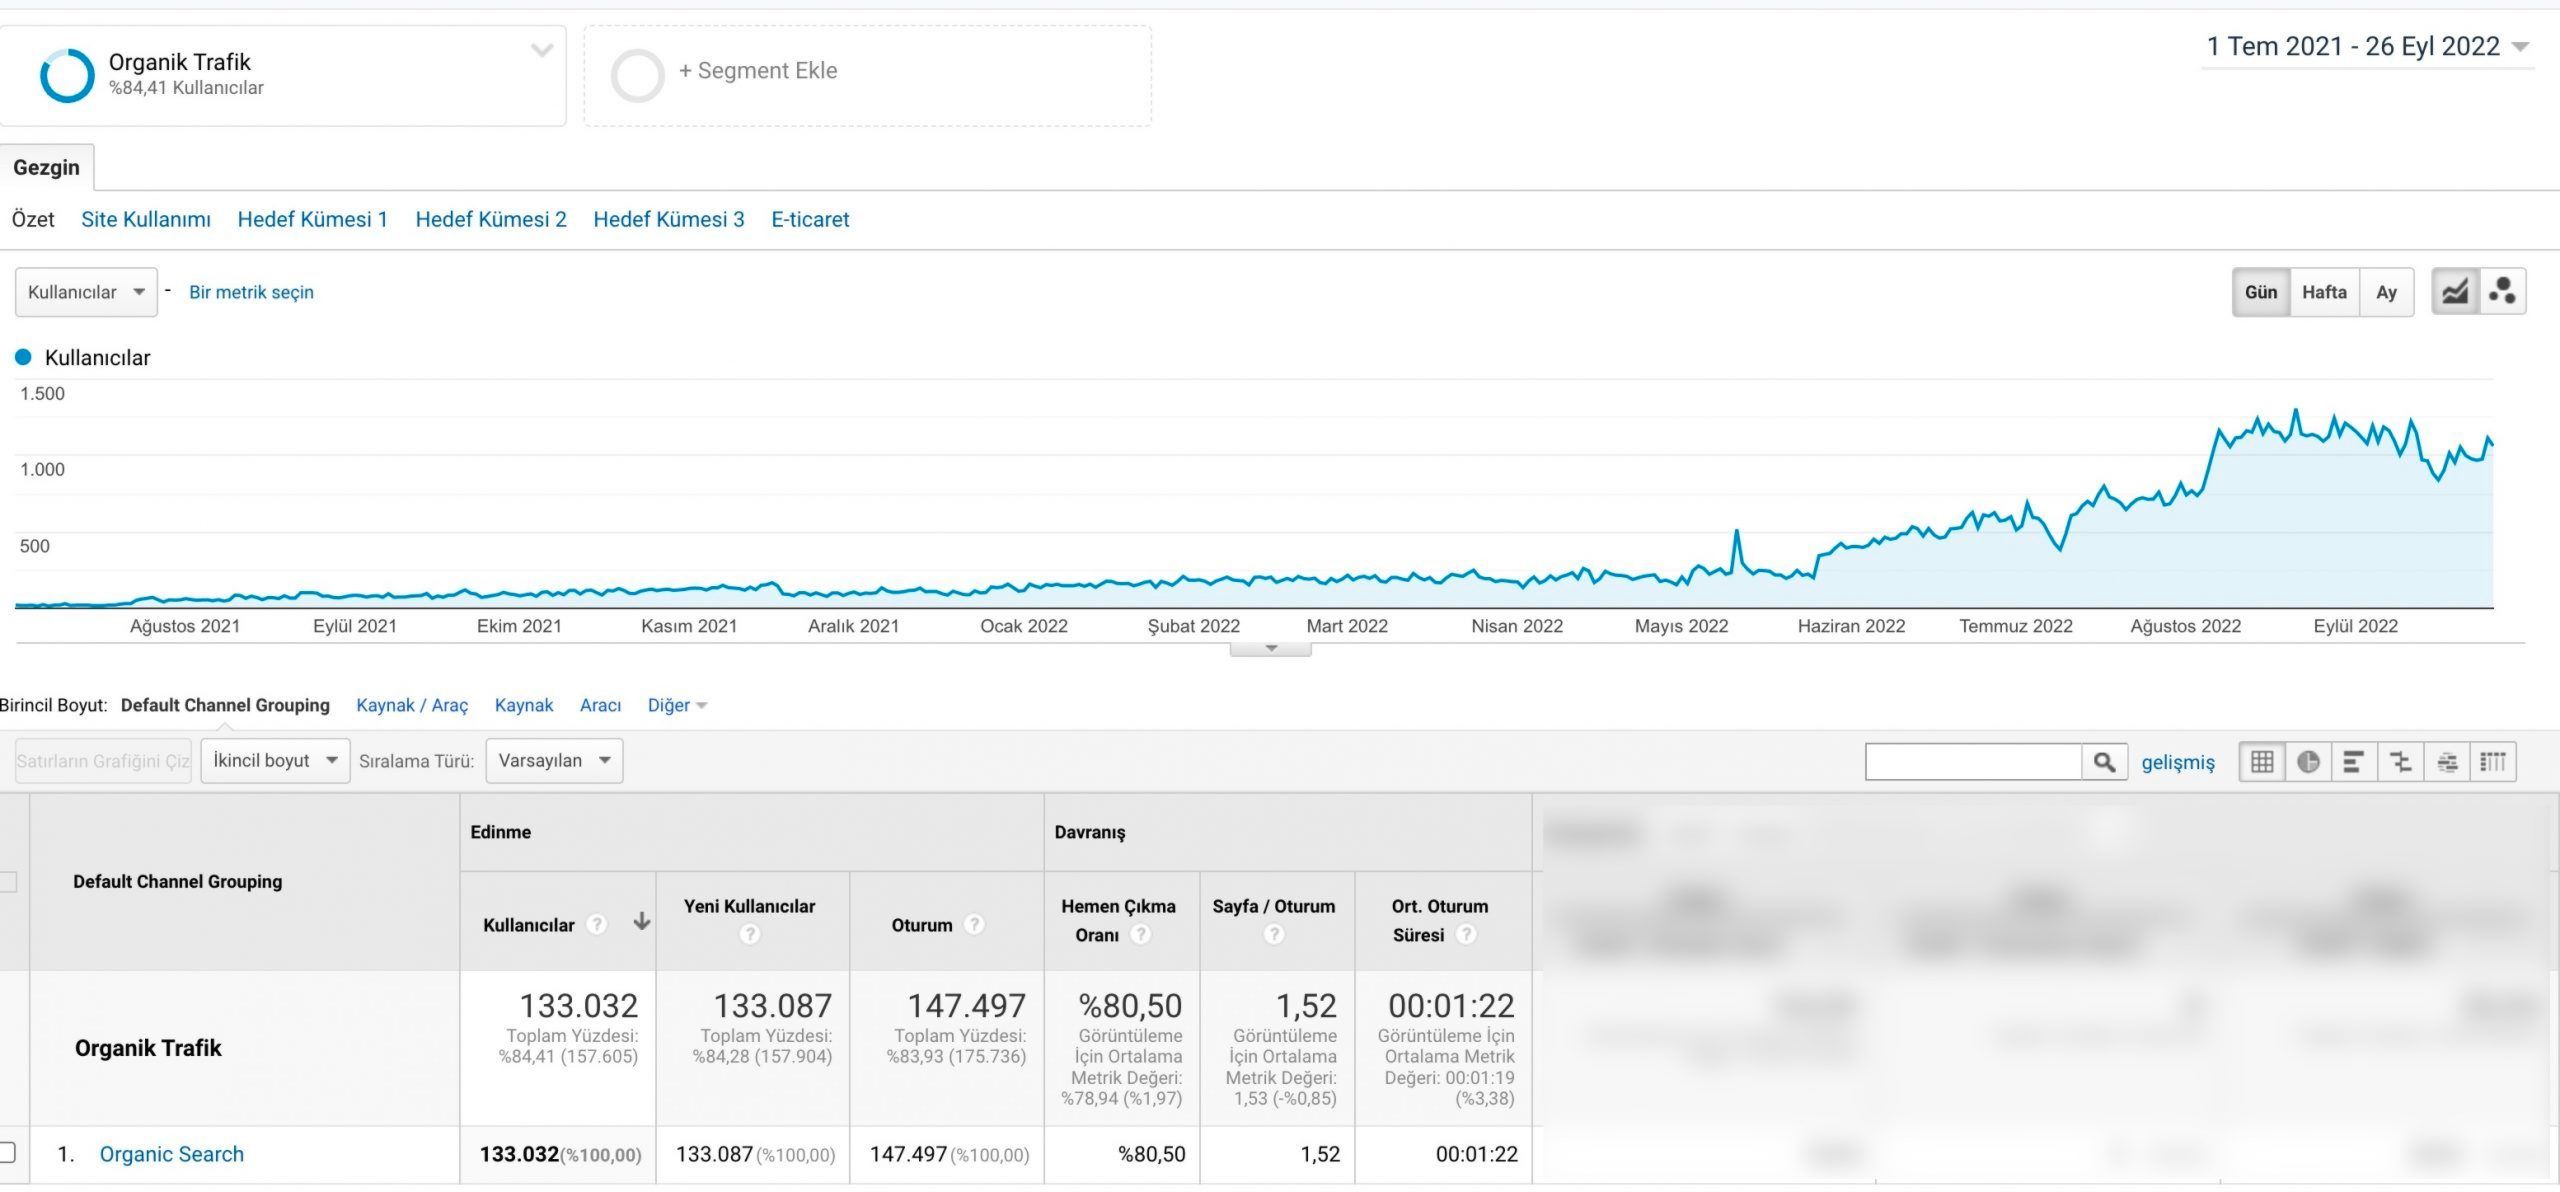Image resolution: width=2560 pixels, height=1192 pixels.
Task: Choose the pie chart percentage view icon
Action: tap(2308, 762)
